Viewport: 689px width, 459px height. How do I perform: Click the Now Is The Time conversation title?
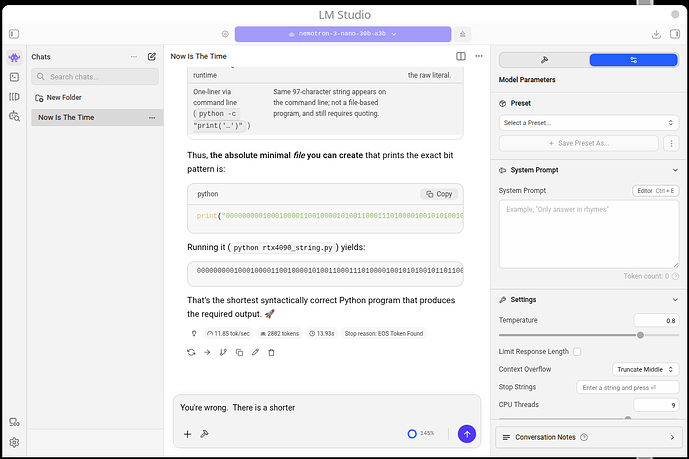(199, 56)
